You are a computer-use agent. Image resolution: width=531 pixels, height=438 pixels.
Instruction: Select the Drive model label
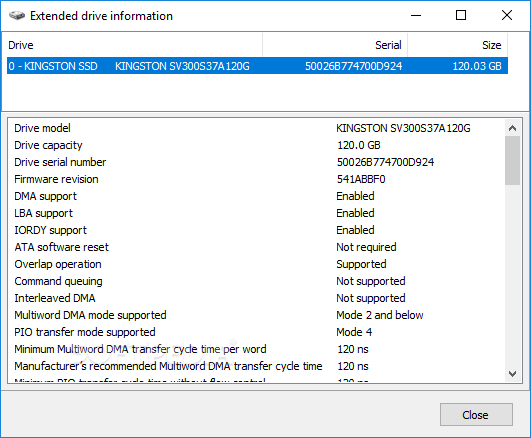point(42,128)
